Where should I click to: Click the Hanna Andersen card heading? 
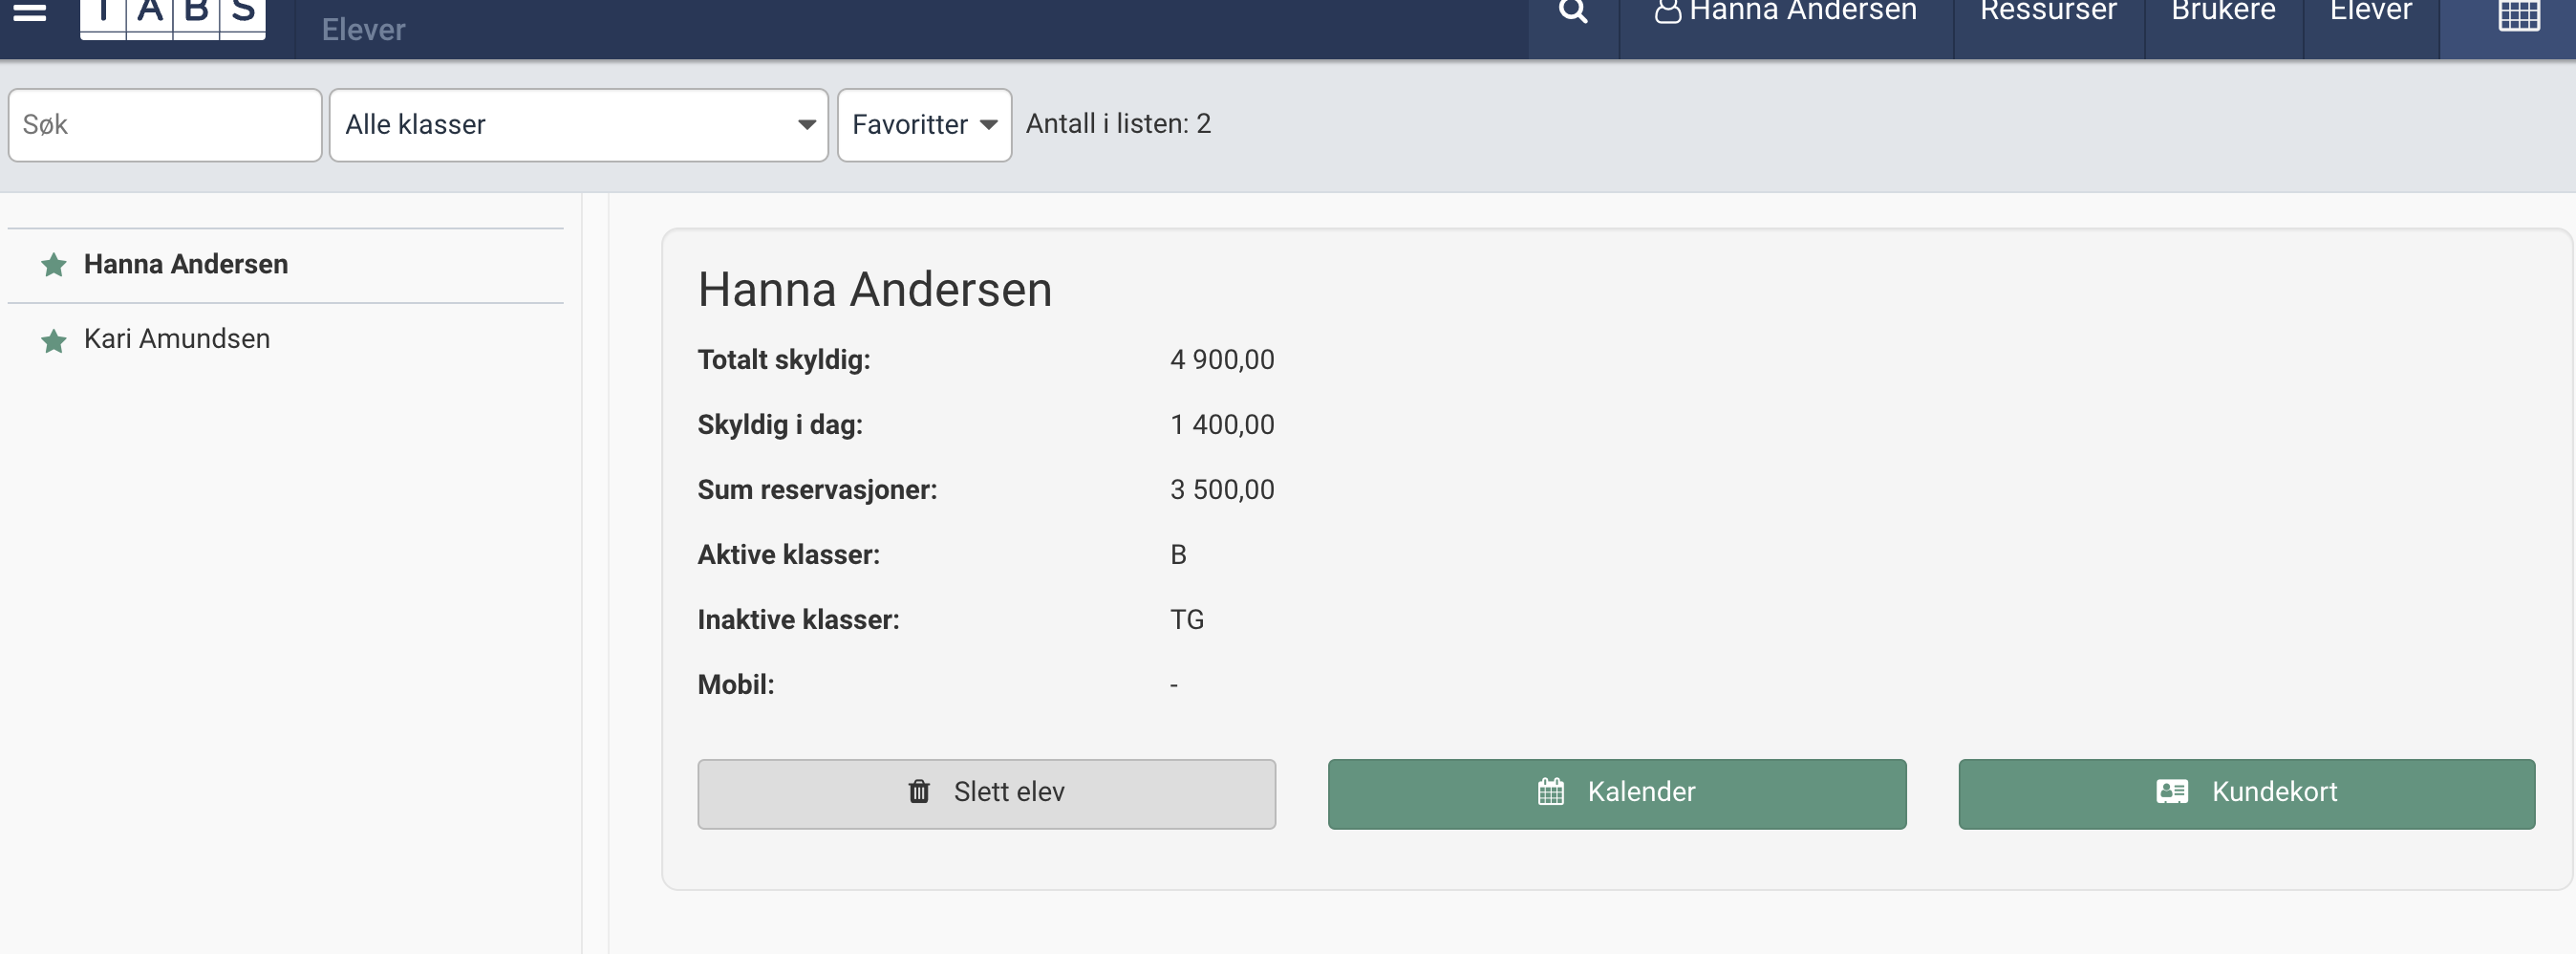point(874,290)
